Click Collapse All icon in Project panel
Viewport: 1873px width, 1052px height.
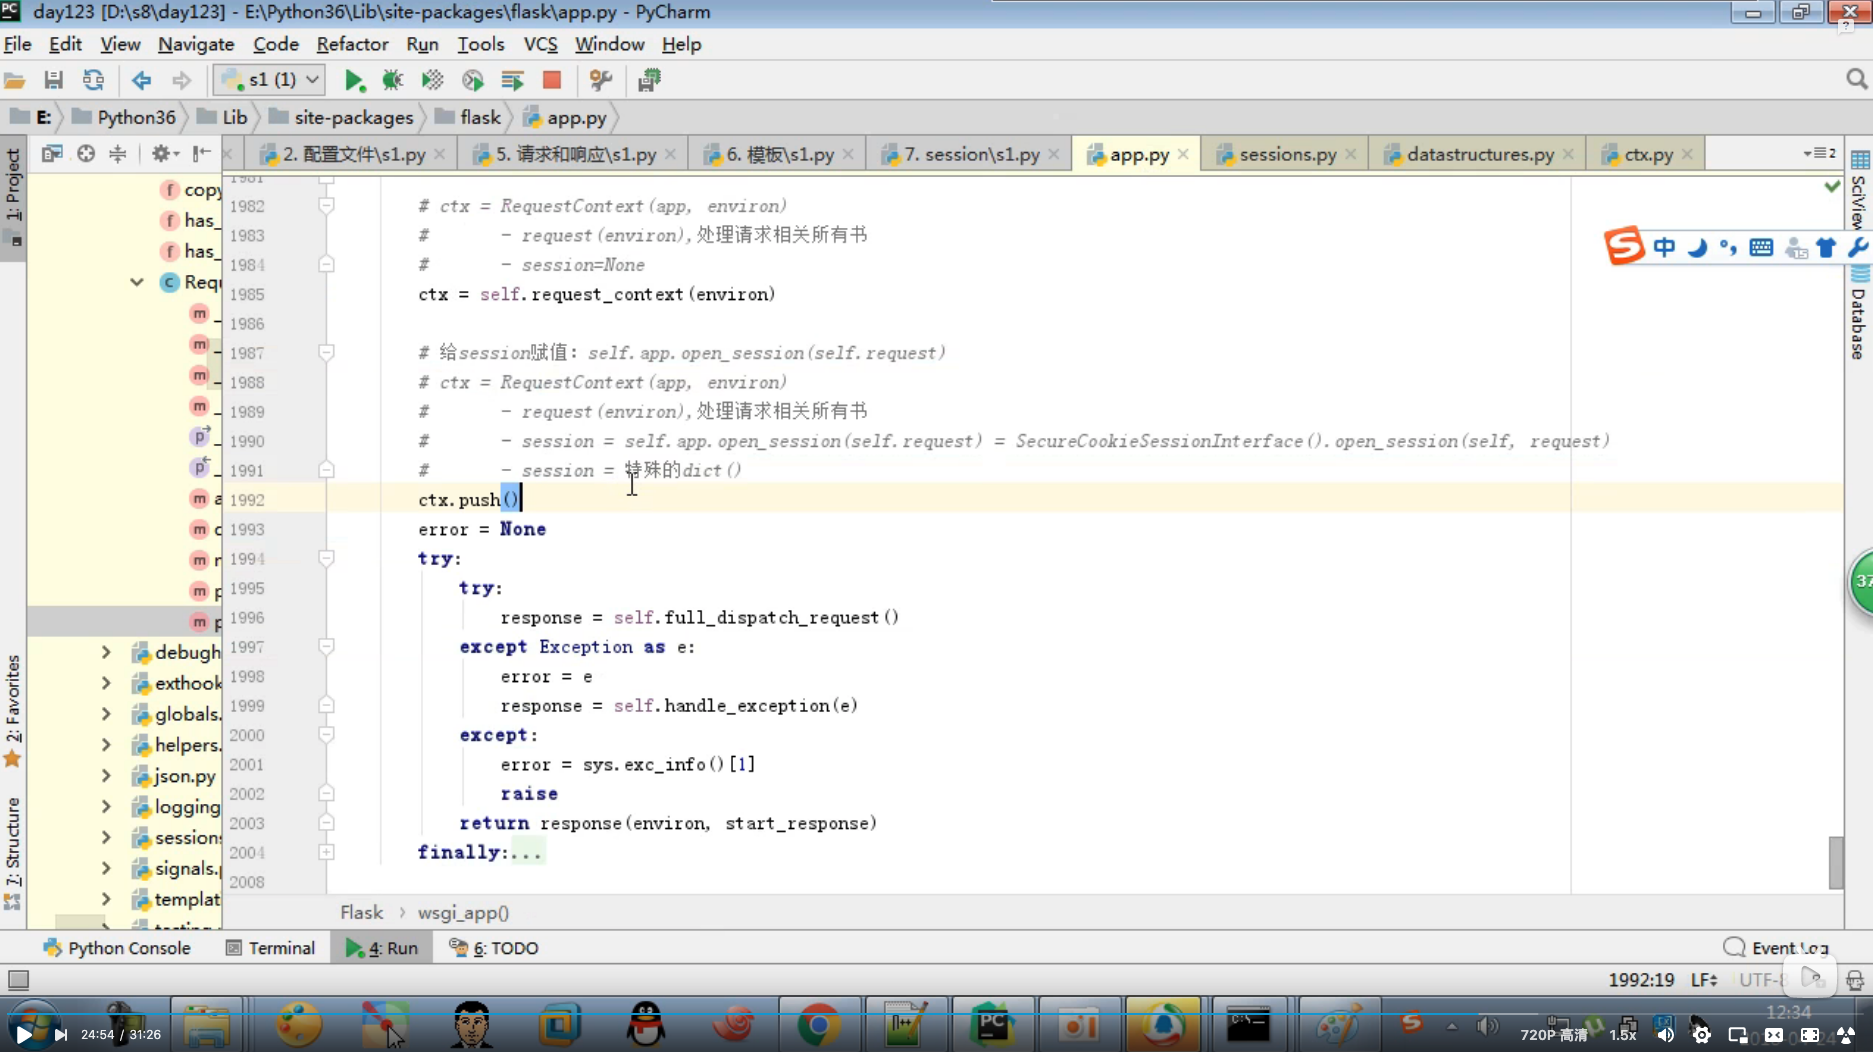pyautogui.click(x=118, y=153)
